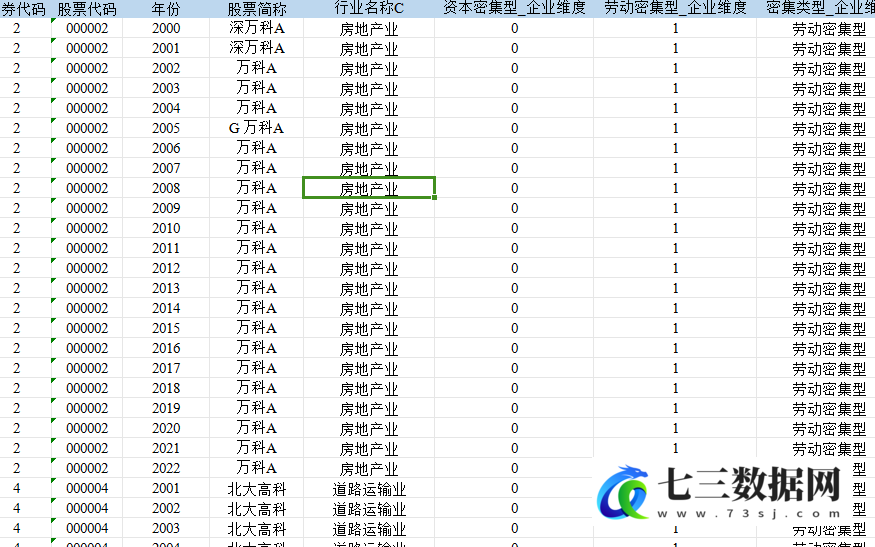Click the capital-intensive 0 value in 2022 row

[515, 468]
